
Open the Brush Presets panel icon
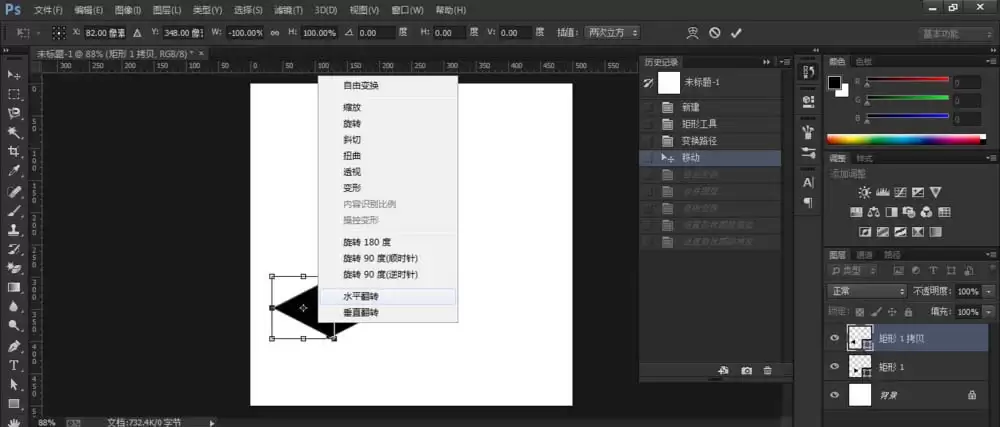pyautogui.click(x=808, y=153)
